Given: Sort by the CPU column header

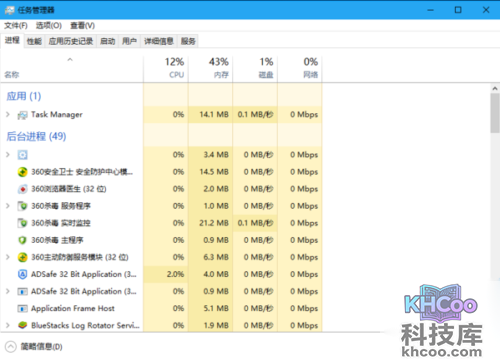Looking at the screenshot, I should point(166,68).
